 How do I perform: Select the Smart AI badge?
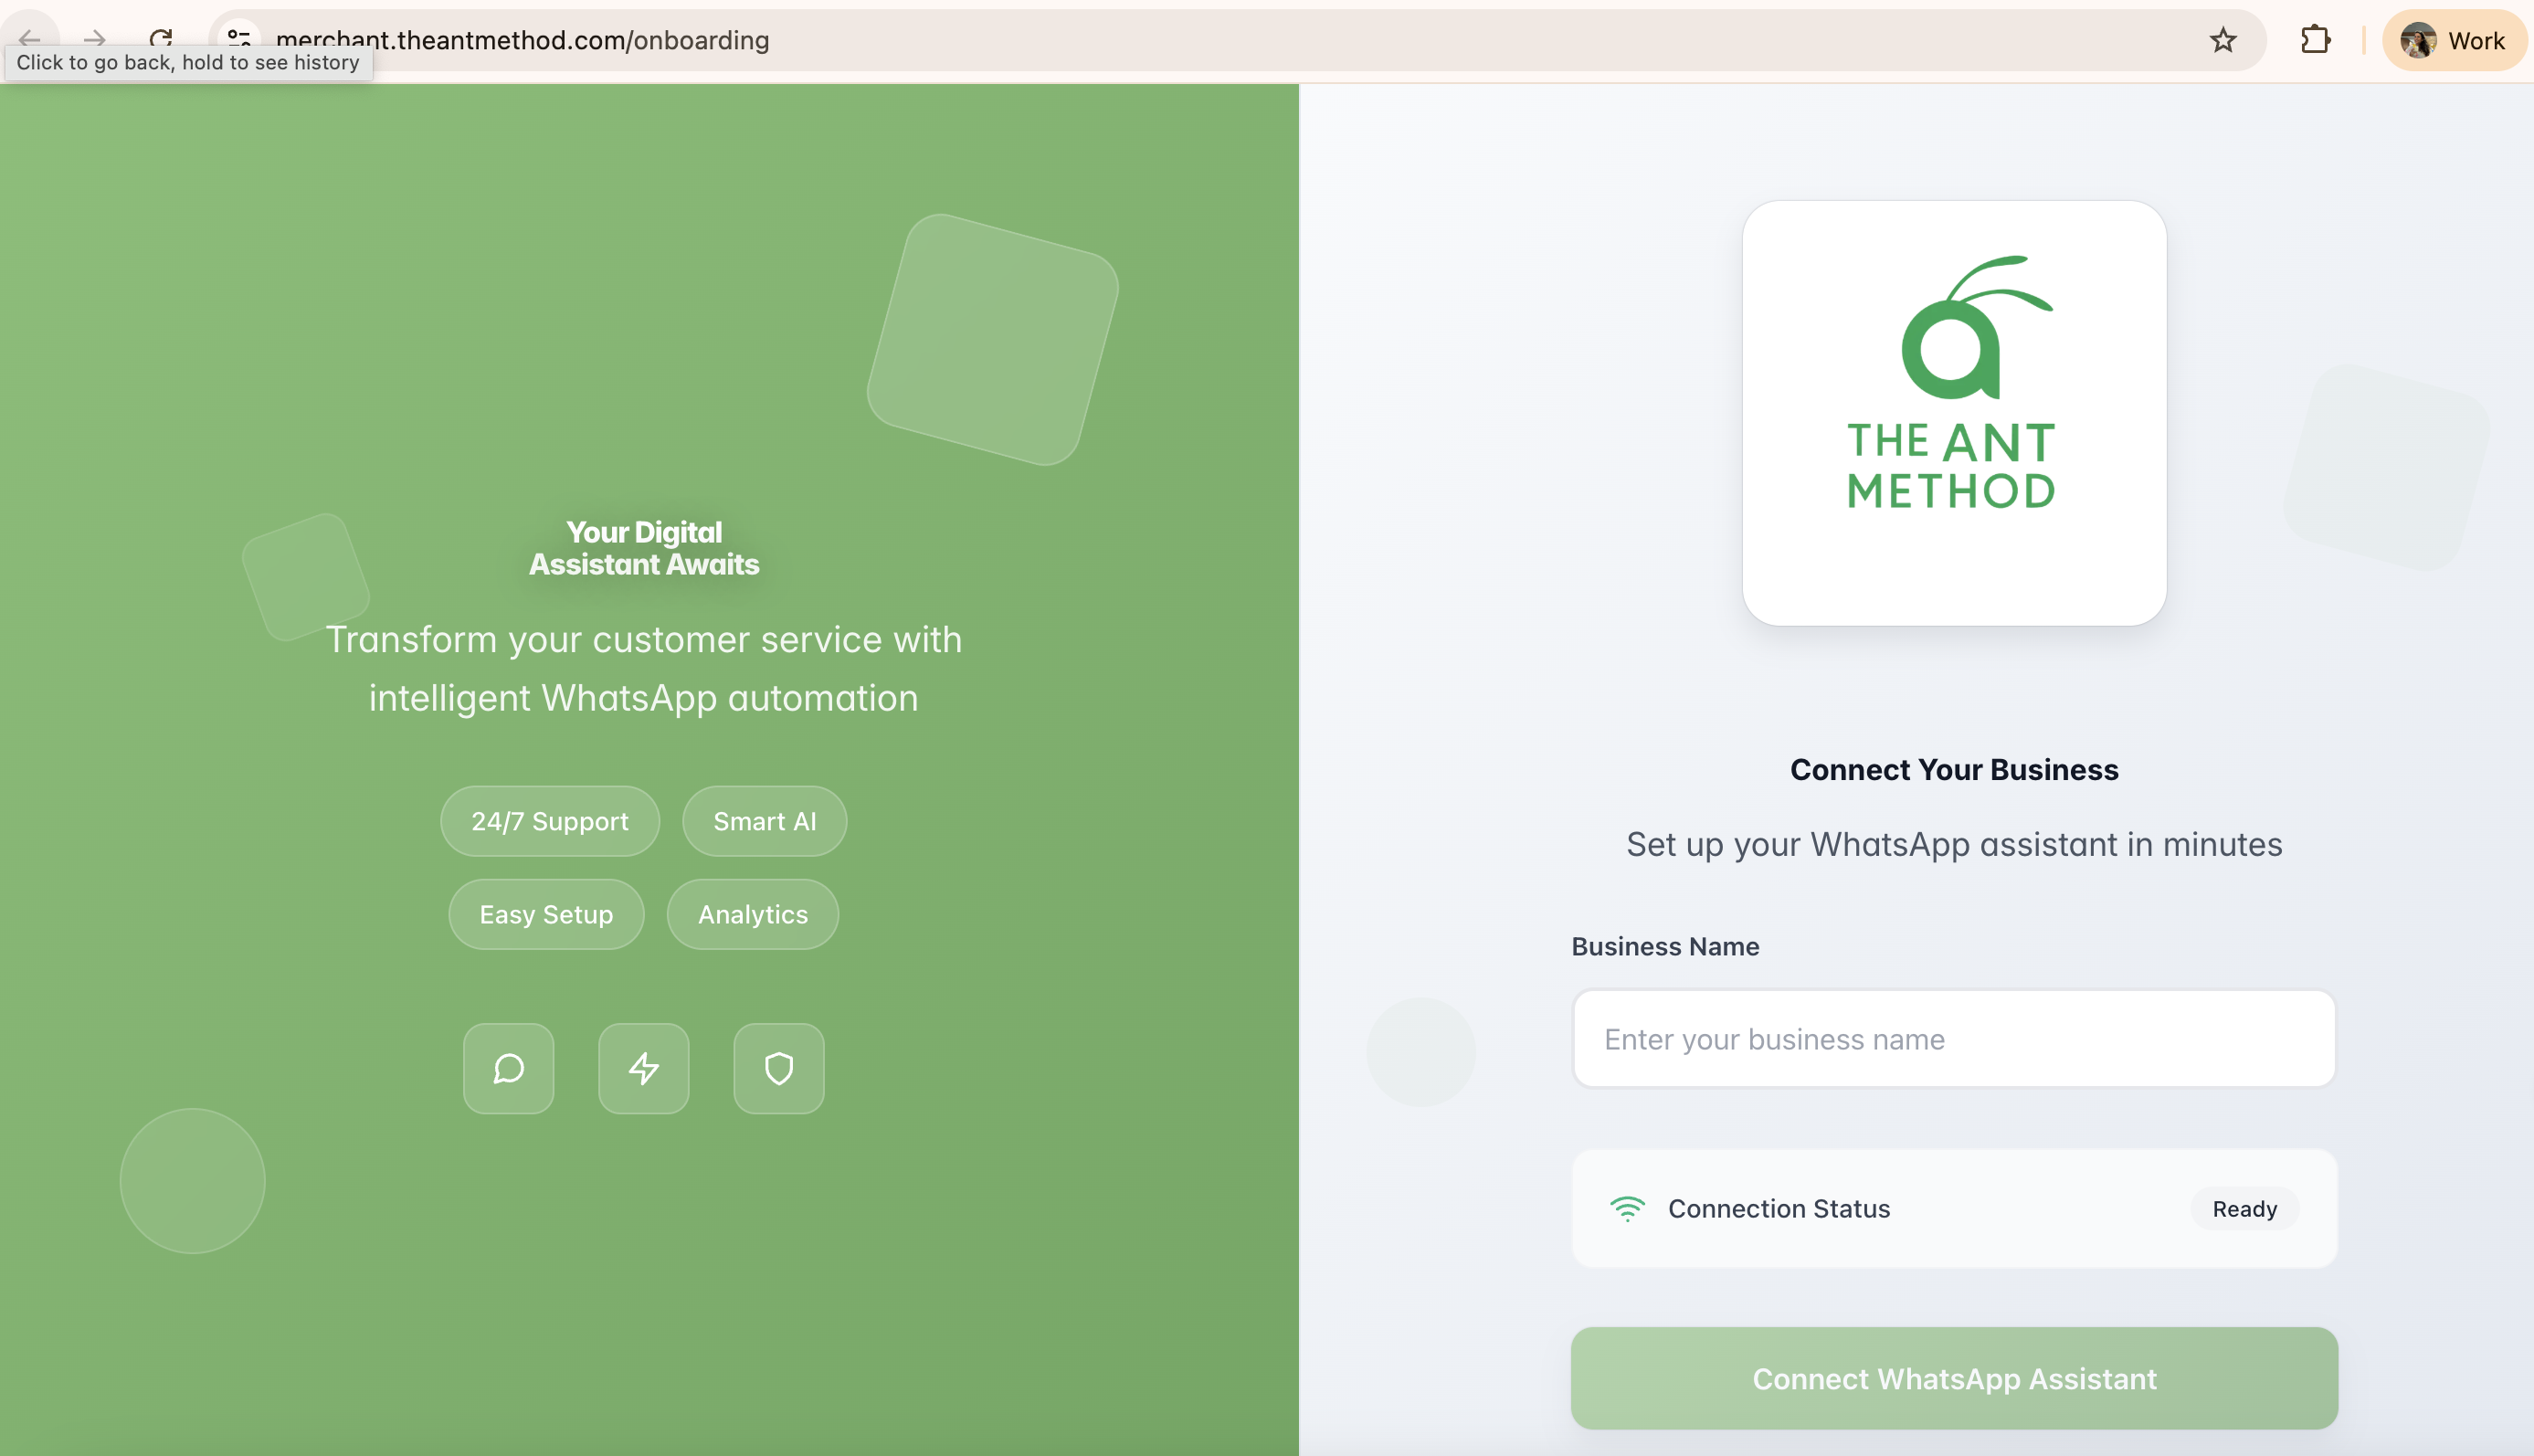pyautogui.click(x=764, y=821)
